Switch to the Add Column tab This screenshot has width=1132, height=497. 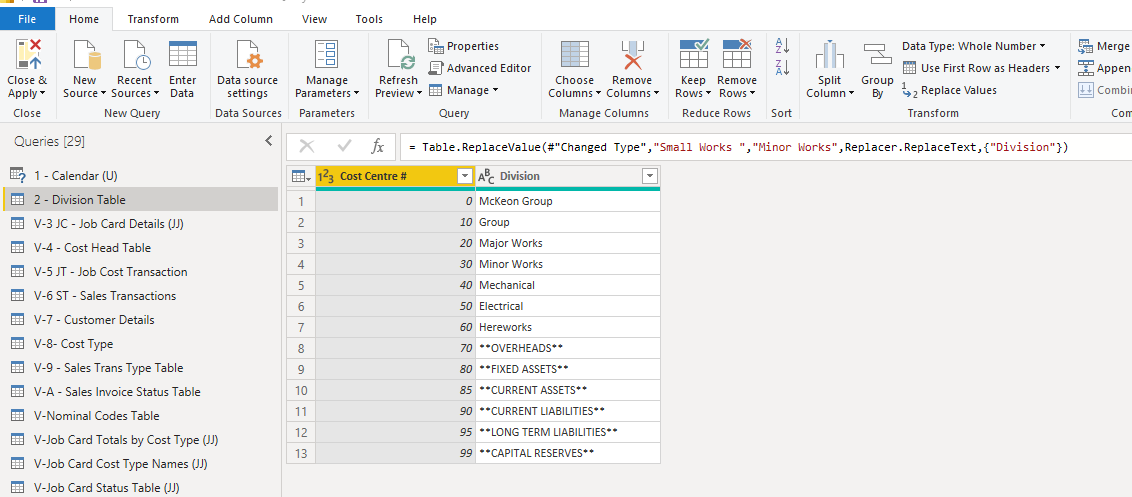(x=241, y=19)
